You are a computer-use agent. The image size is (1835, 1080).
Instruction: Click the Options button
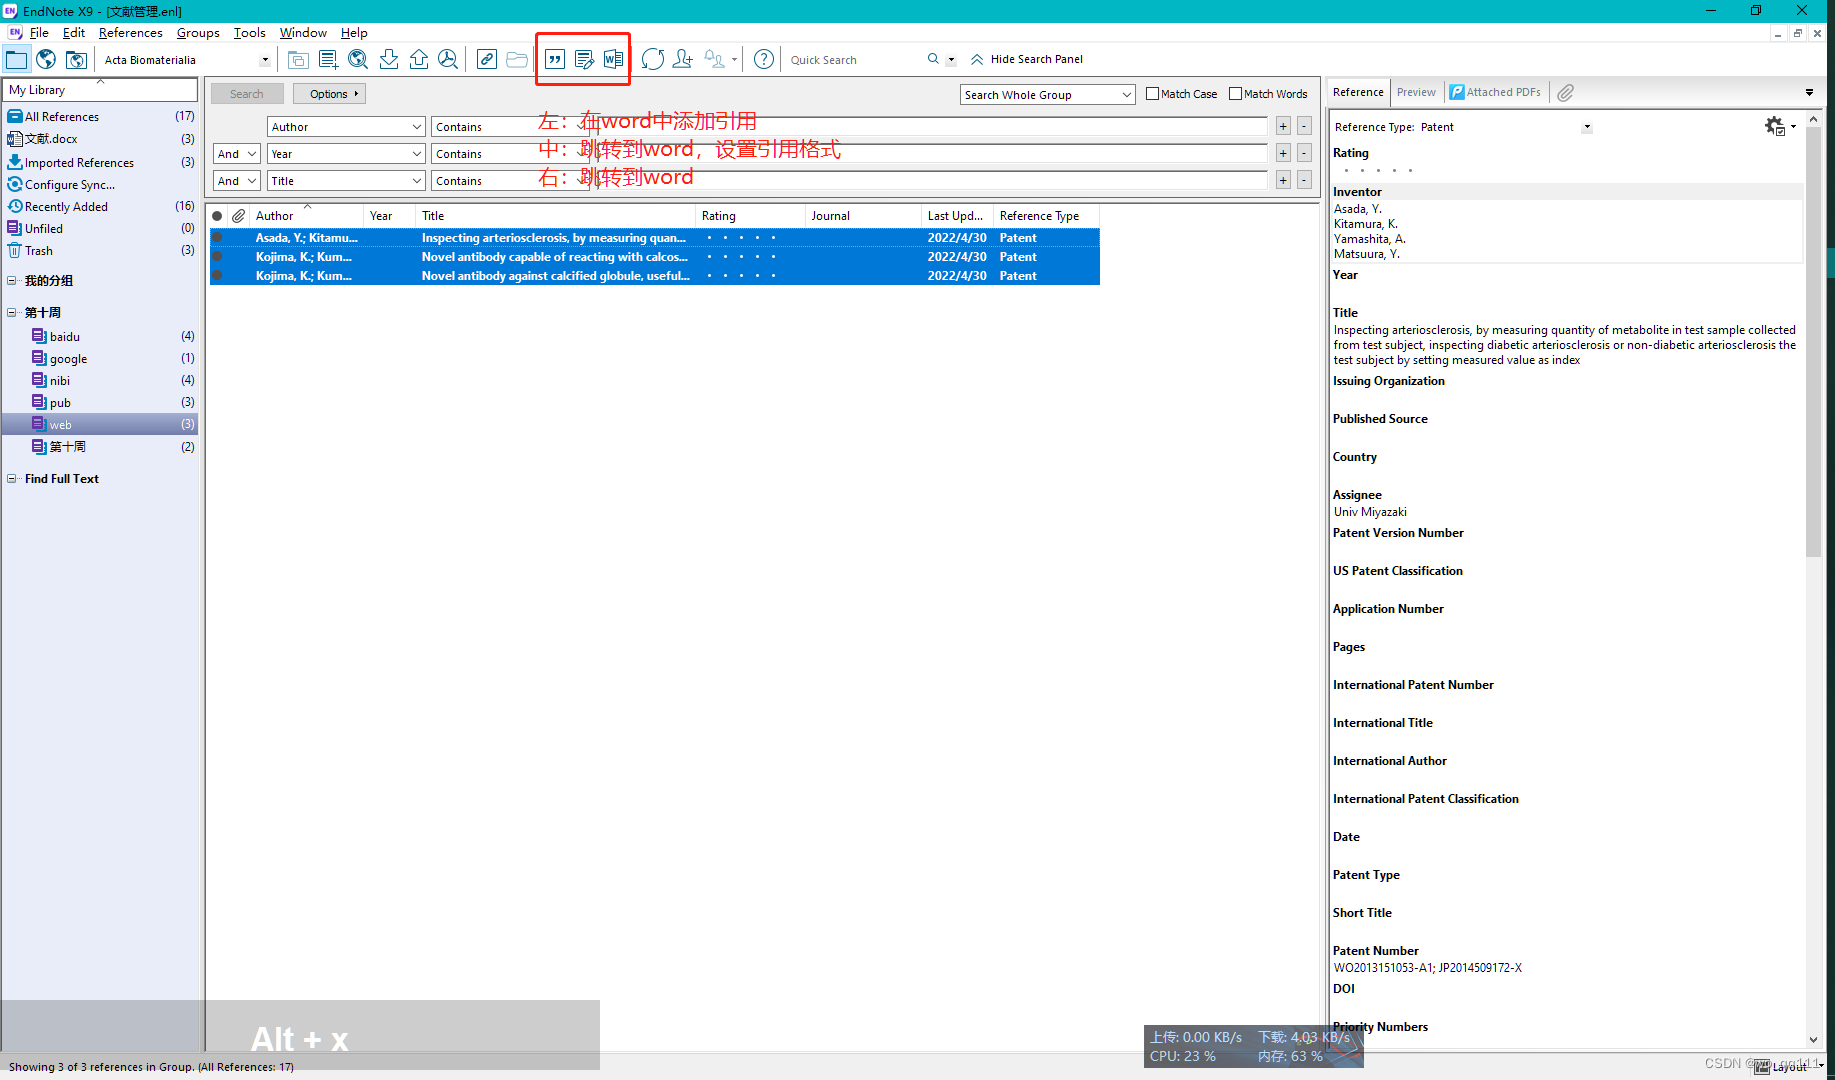(329, 94)
